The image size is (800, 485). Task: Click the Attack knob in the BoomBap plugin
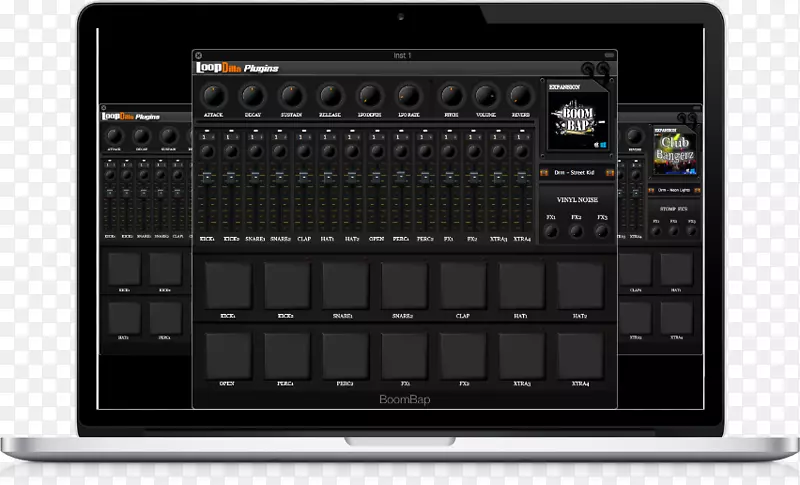tap(216, 96)
